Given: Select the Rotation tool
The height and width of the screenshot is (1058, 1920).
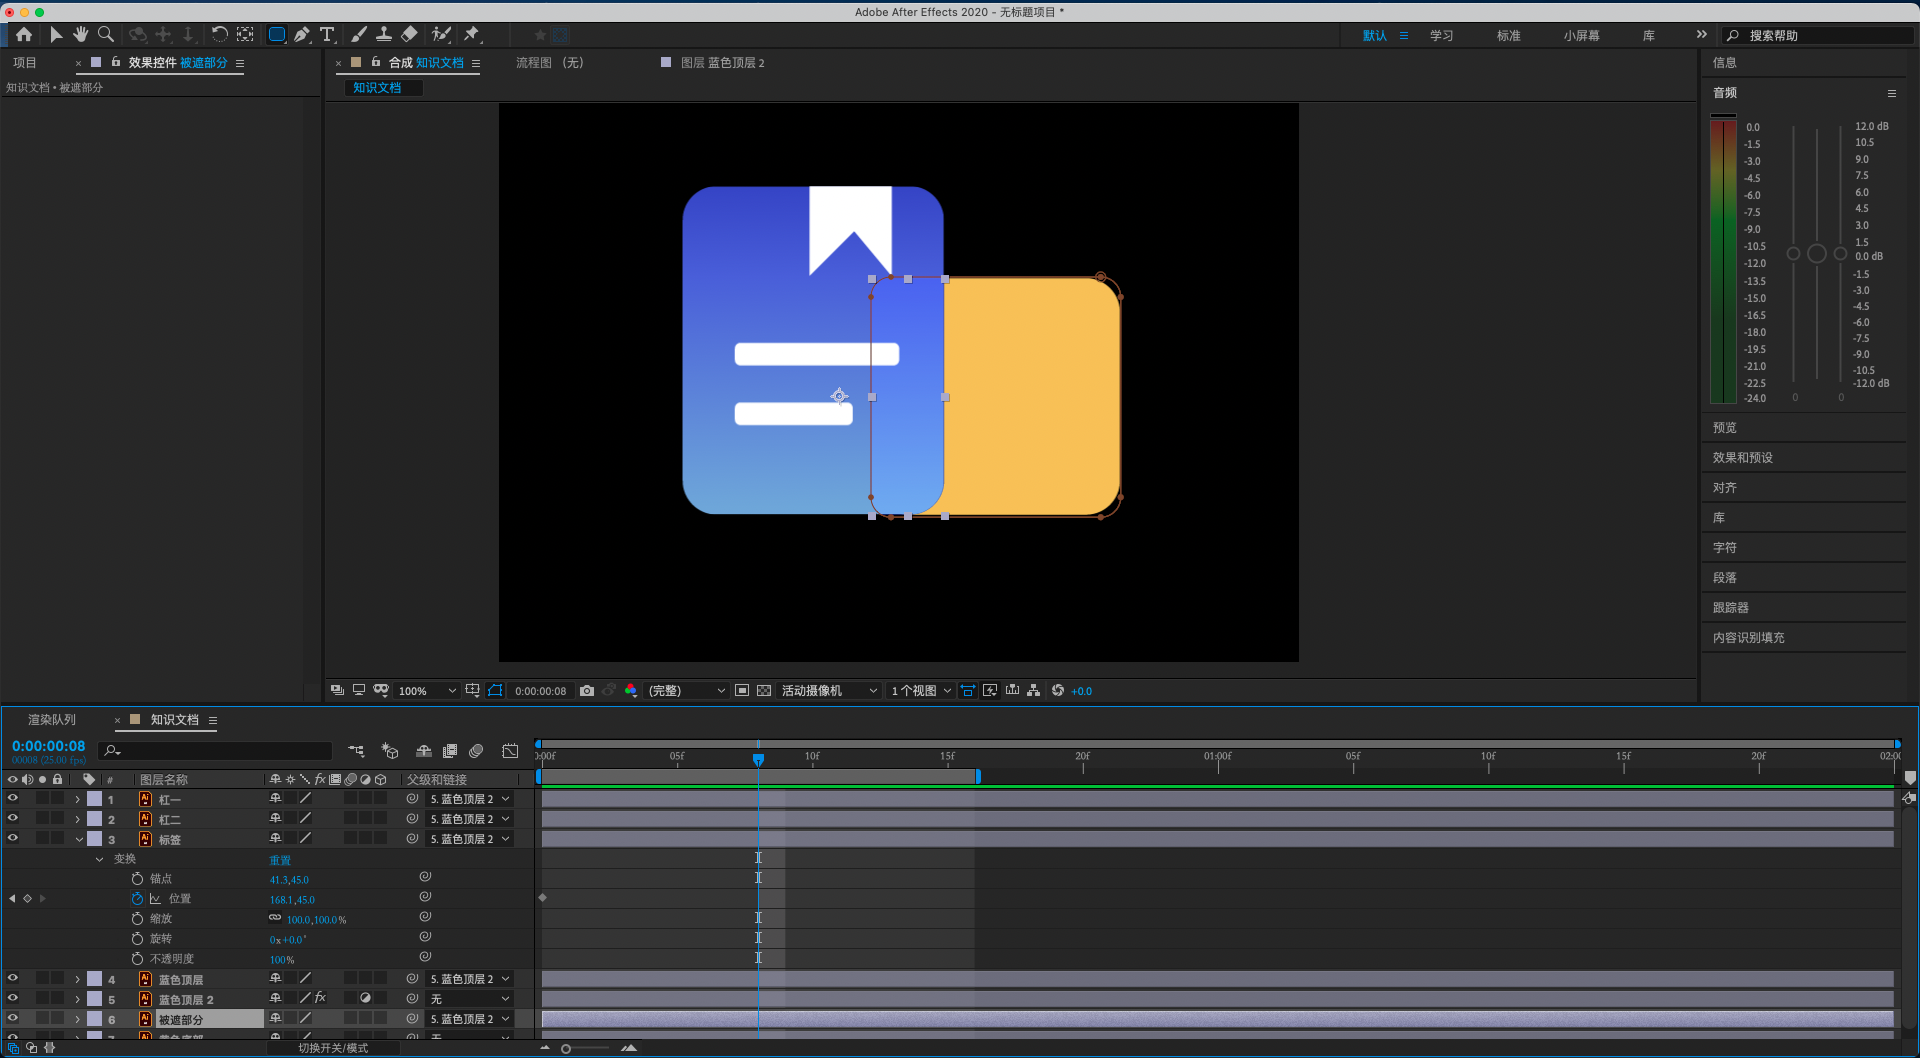Looking at the screenshot, I should [x=219, y=35].
